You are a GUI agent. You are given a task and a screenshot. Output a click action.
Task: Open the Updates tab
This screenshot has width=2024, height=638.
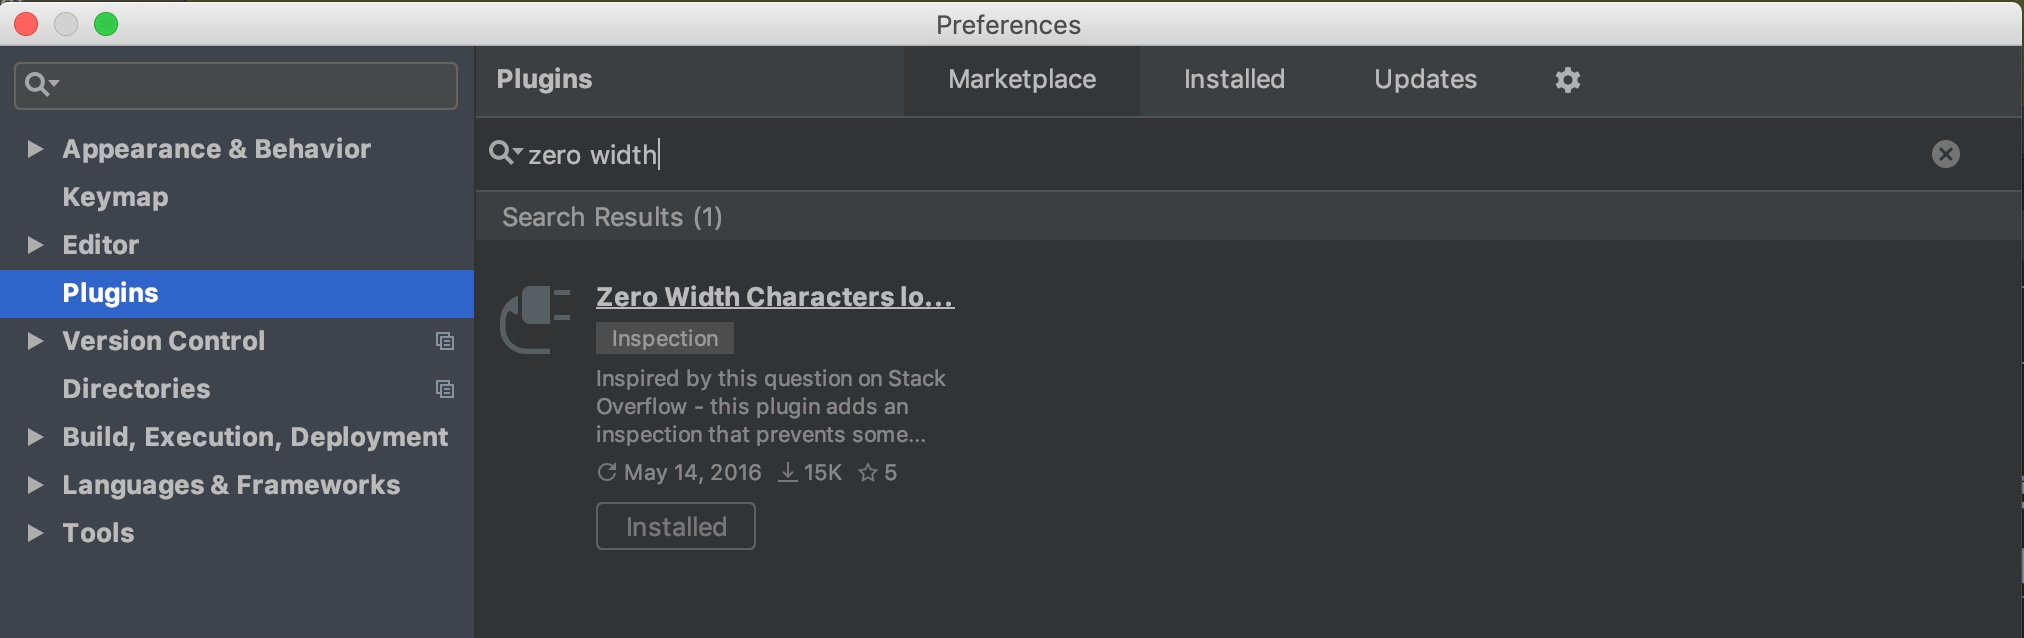click(x=1425, y=80)
